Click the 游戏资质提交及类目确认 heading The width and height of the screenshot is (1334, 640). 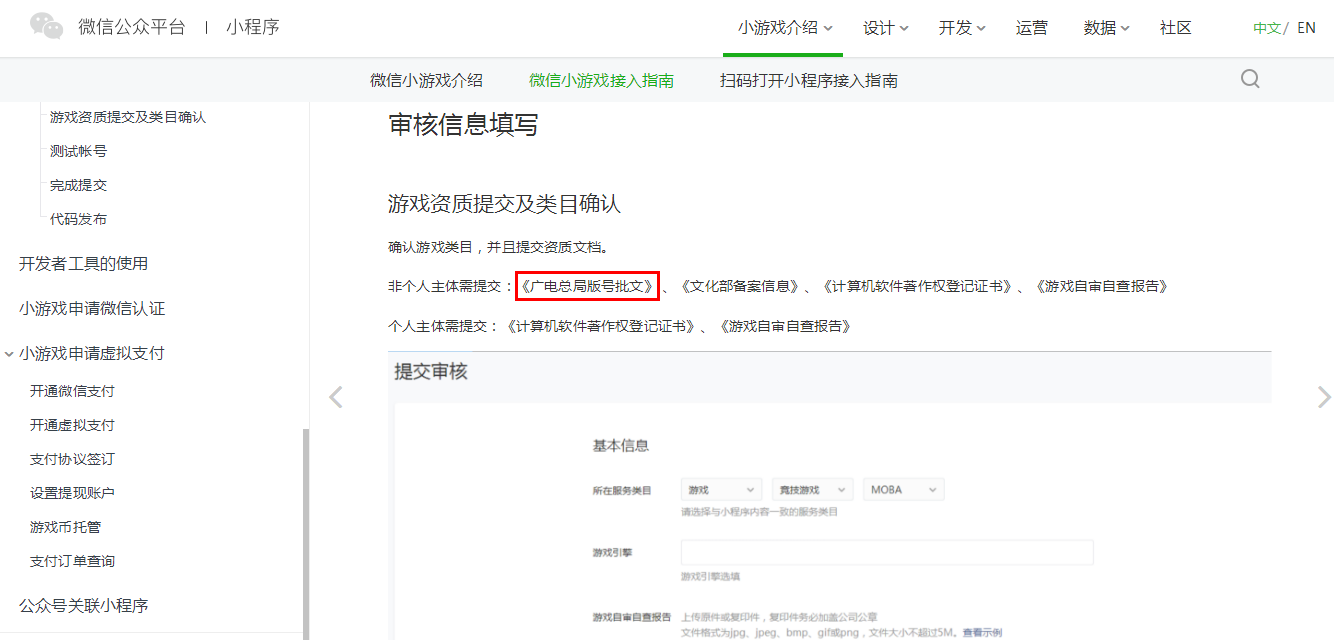click(x=504, y=204)
